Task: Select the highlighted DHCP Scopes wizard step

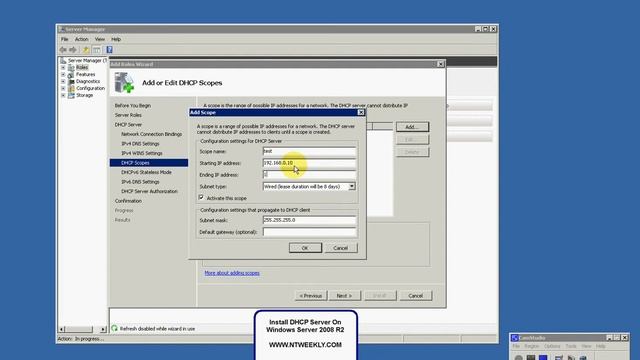Action: [x=149, y=163]
